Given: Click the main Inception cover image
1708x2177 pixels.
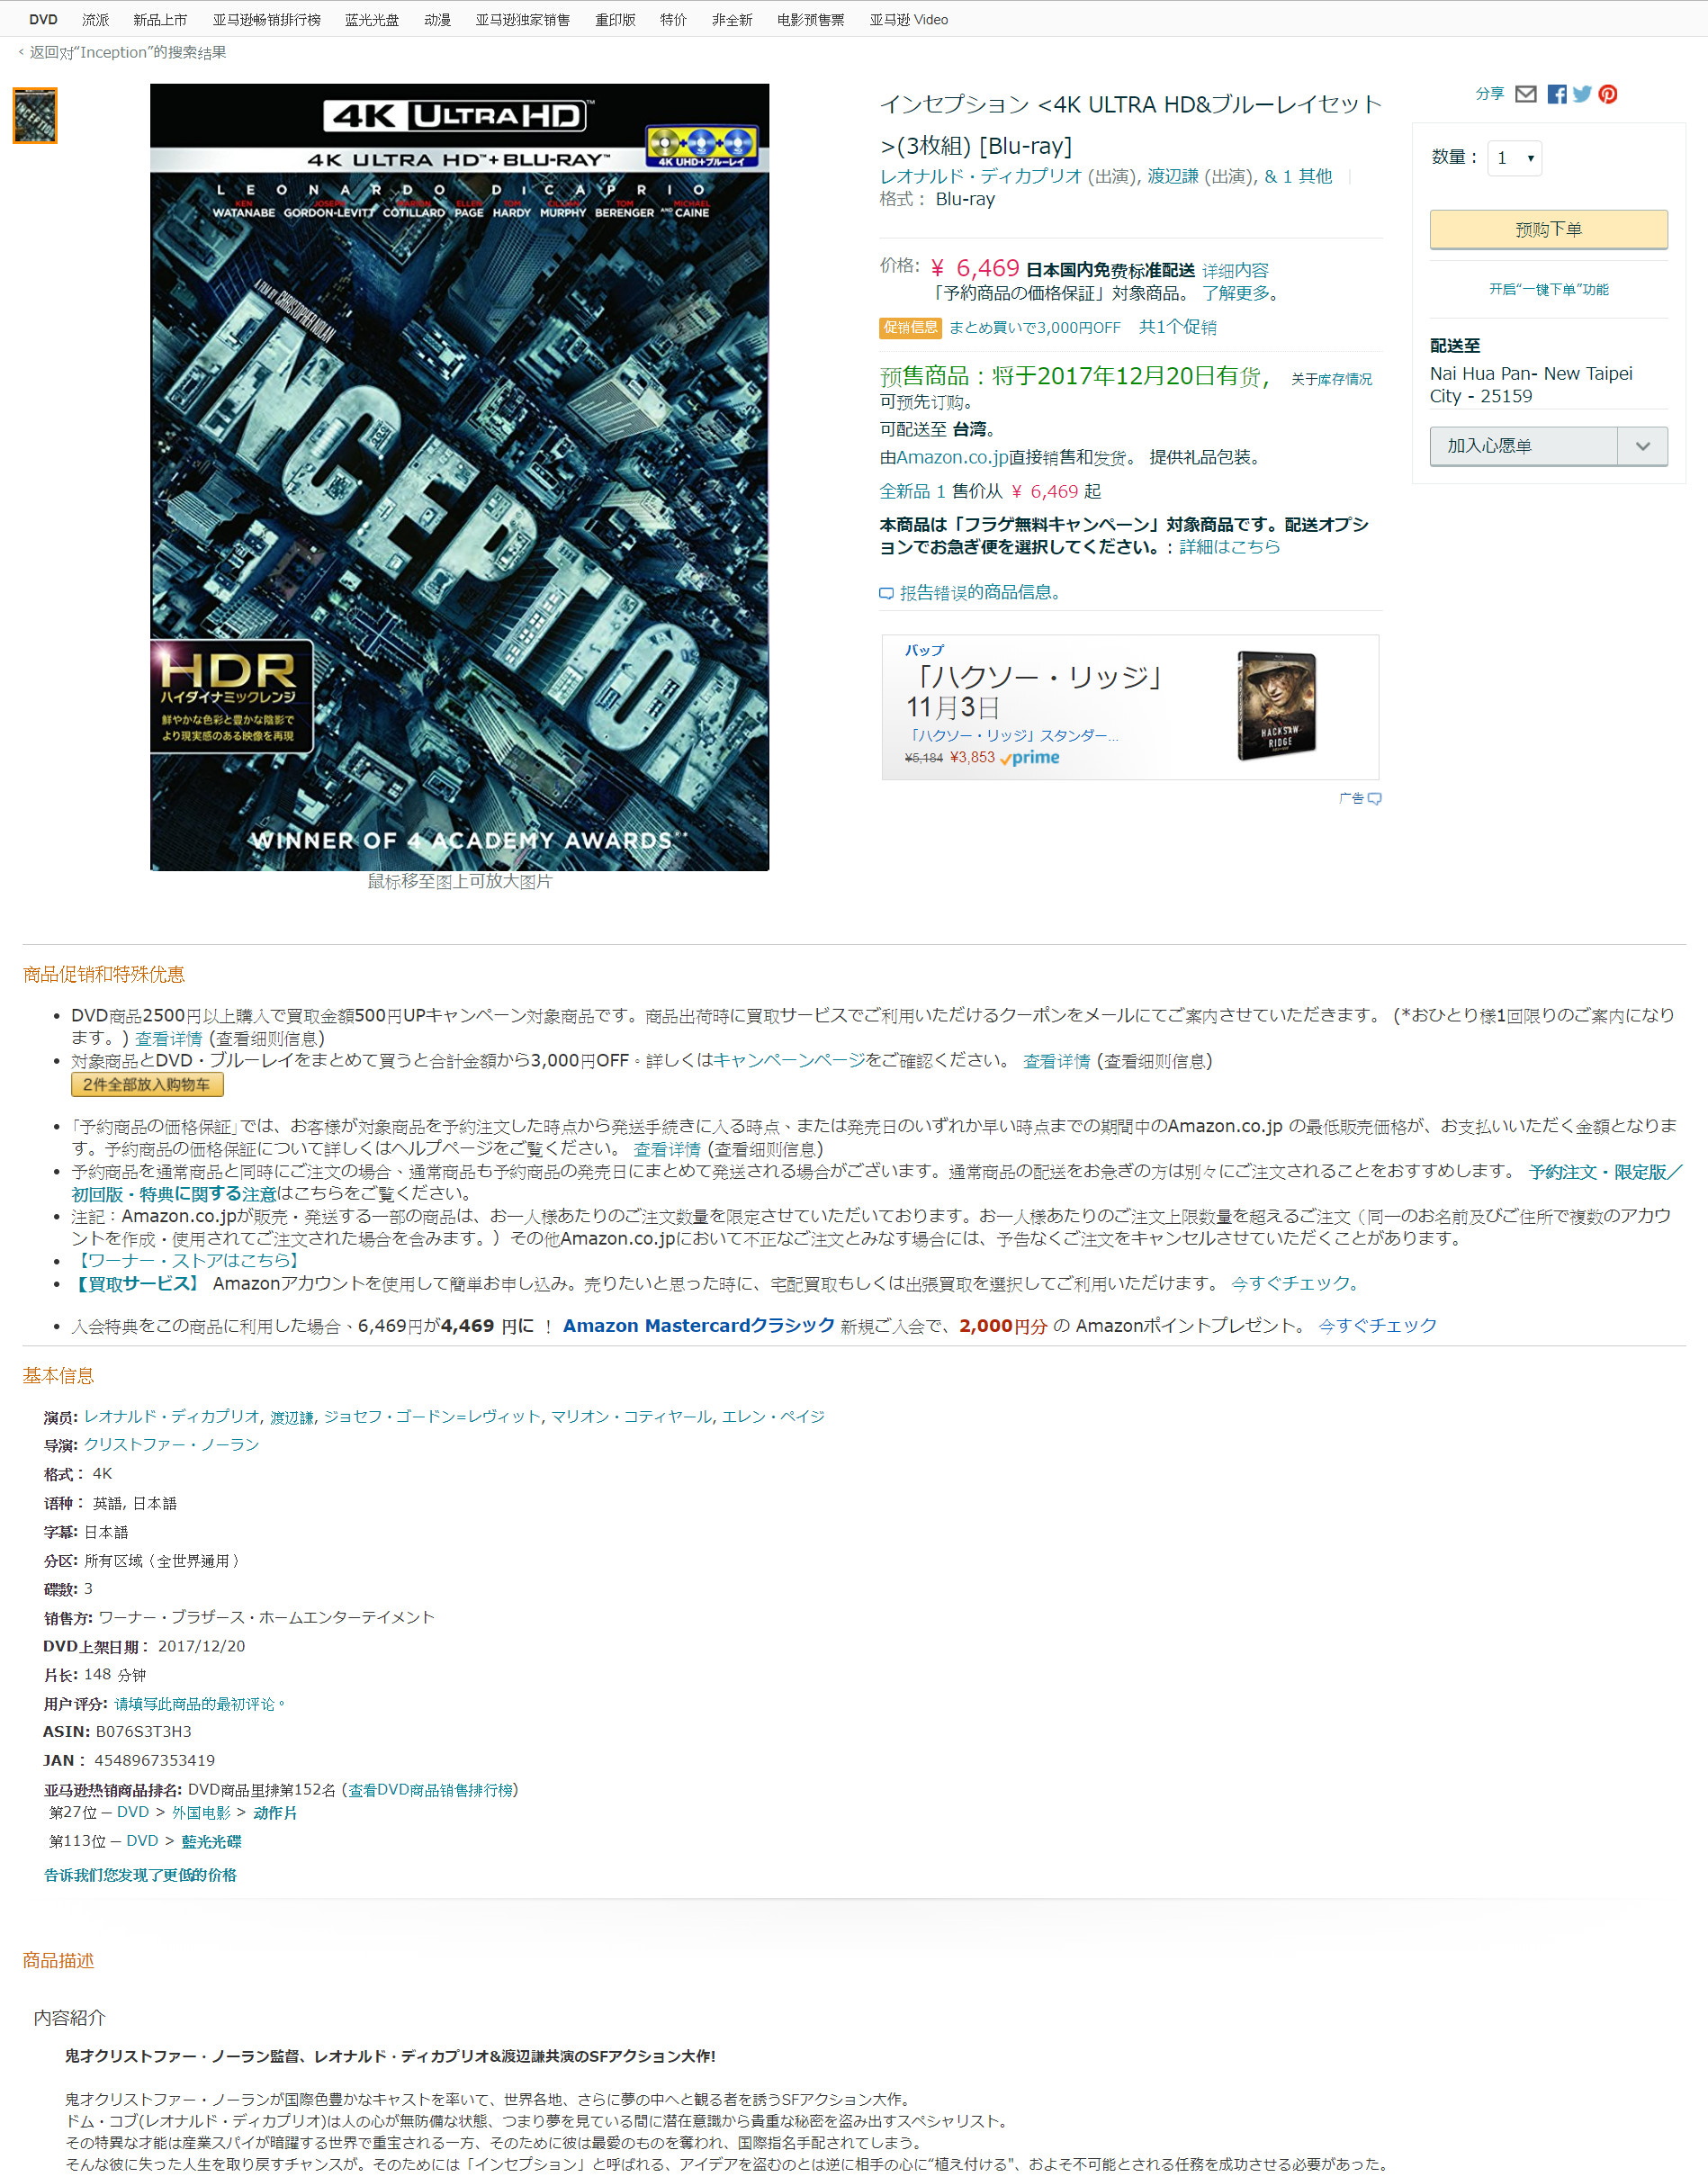Looking at the screenshot, I should (x=459, y=477).
